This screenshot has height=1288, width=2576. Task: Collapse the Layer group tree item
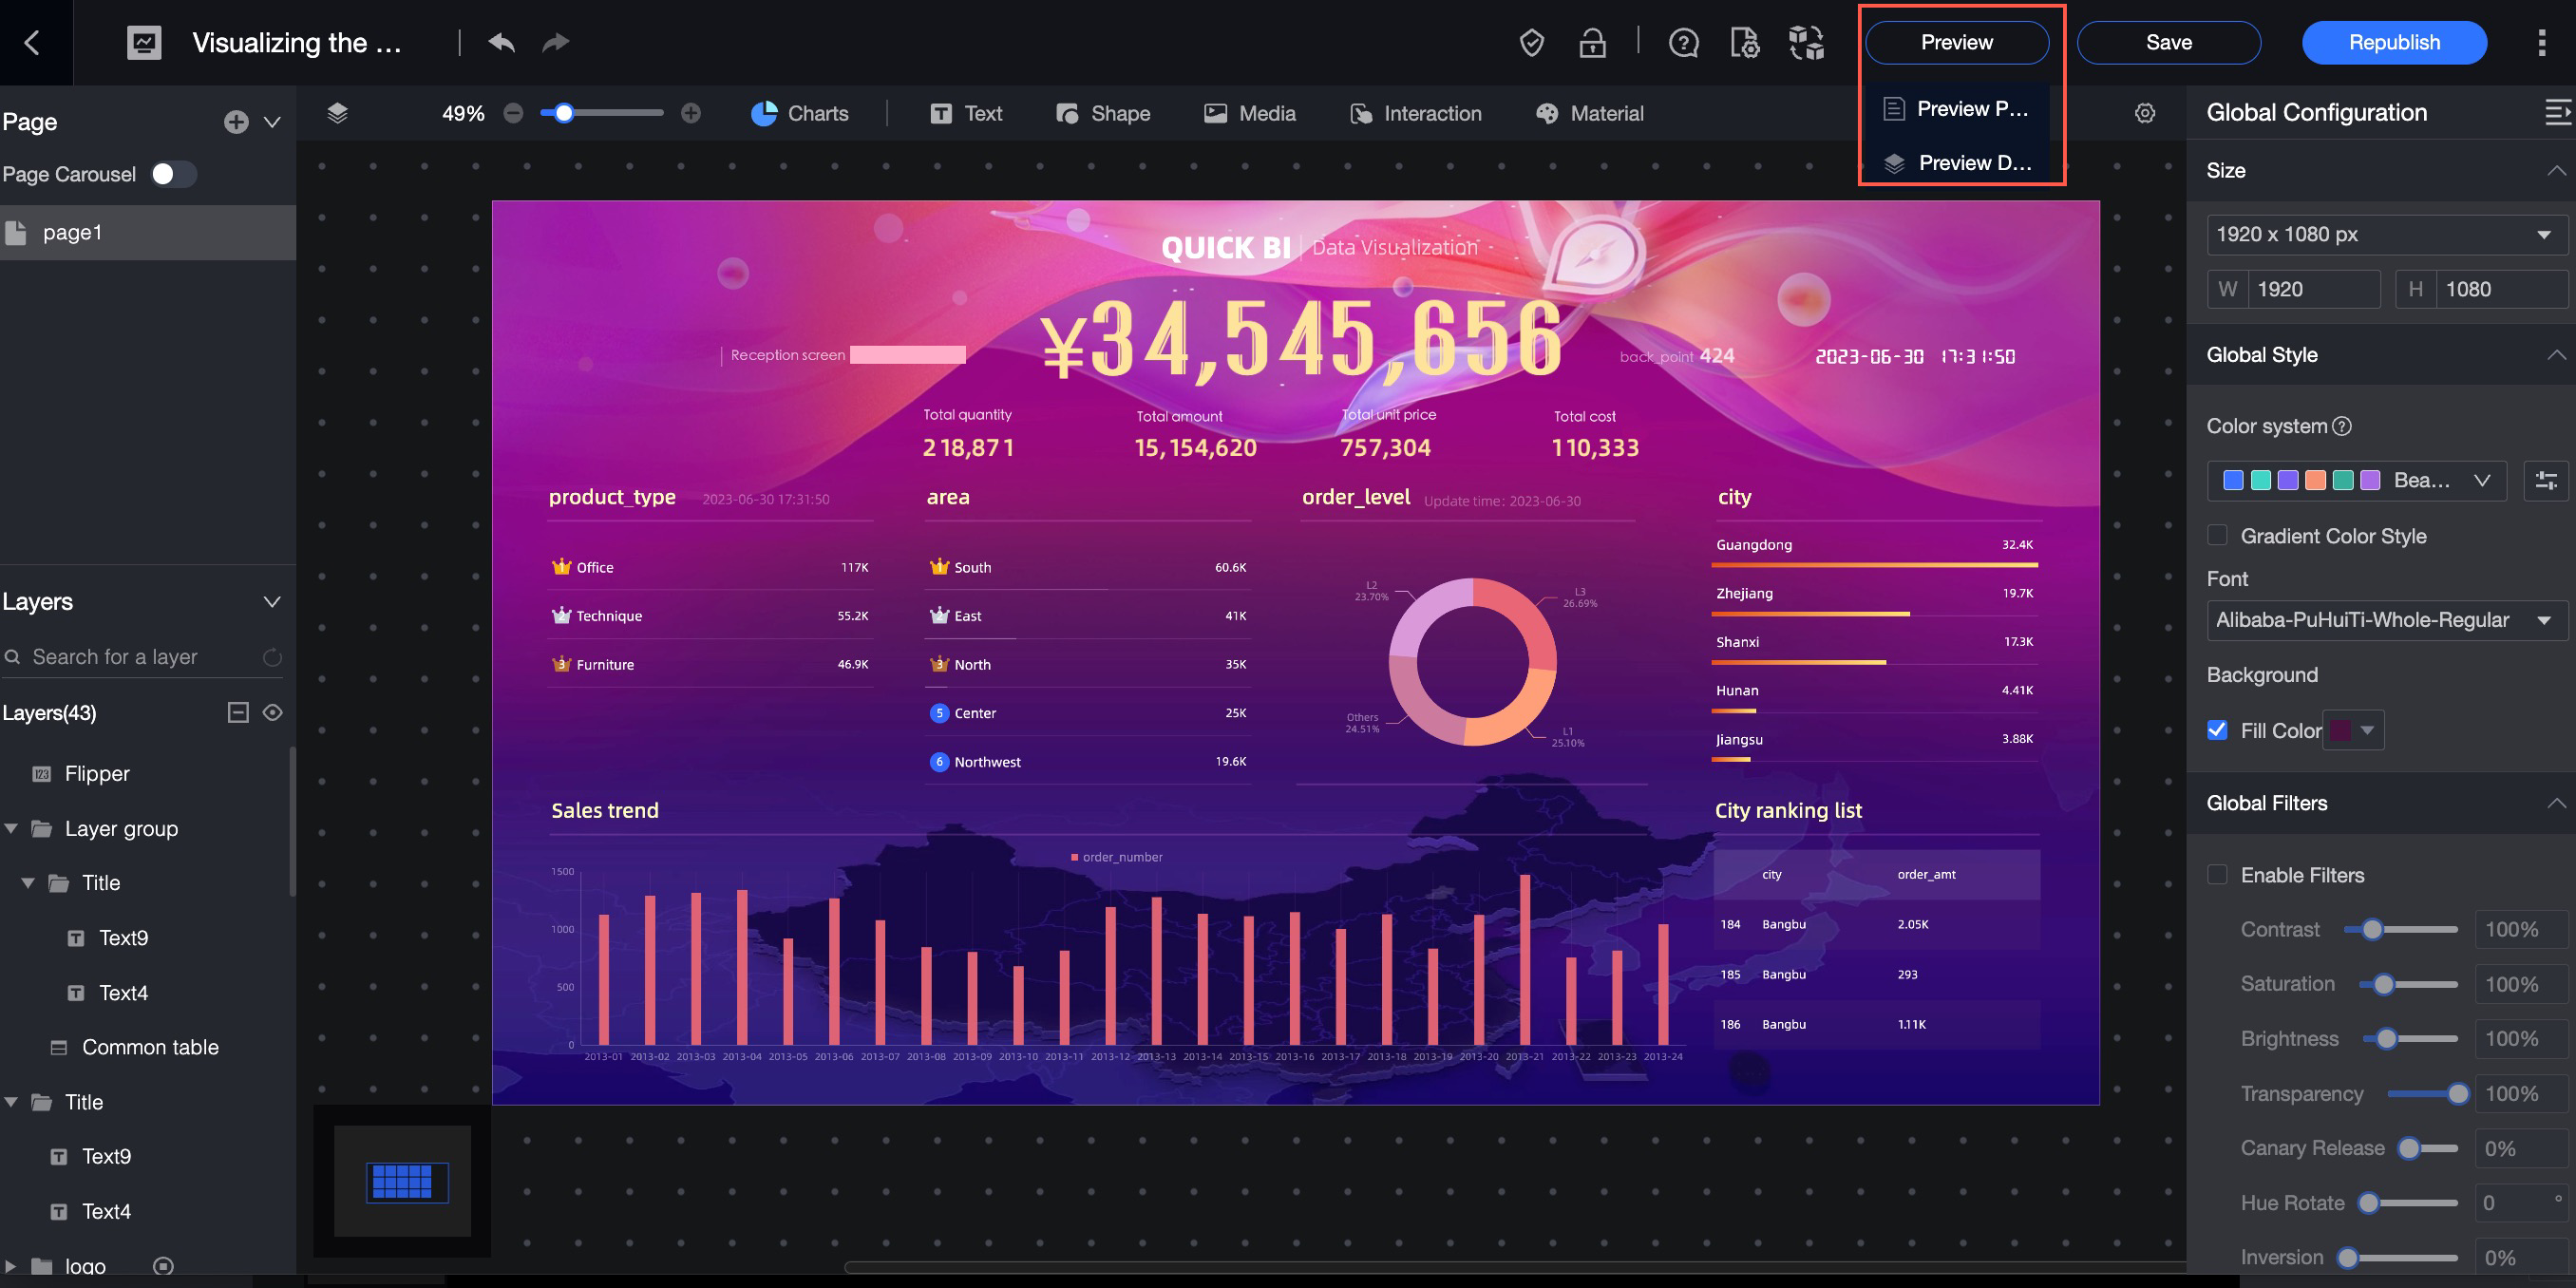(11, 829)
